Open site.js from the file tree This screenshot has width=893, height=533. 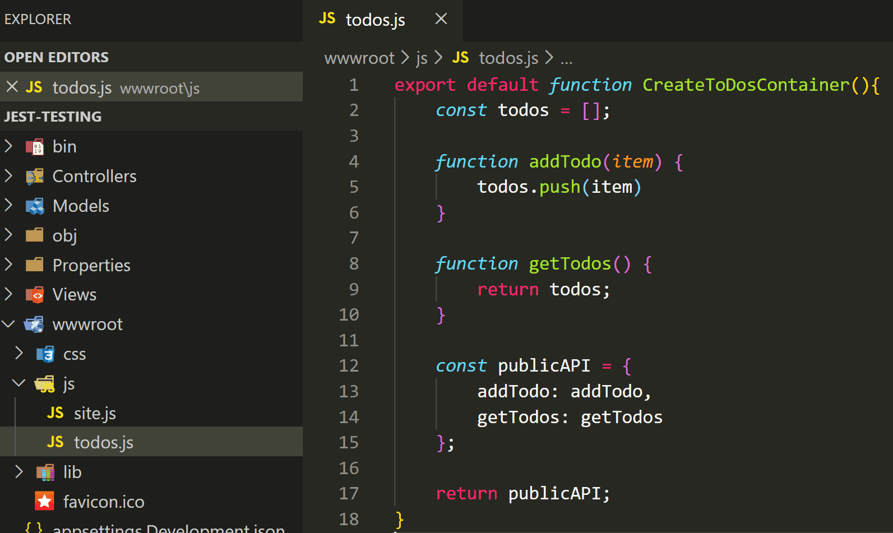95,413
